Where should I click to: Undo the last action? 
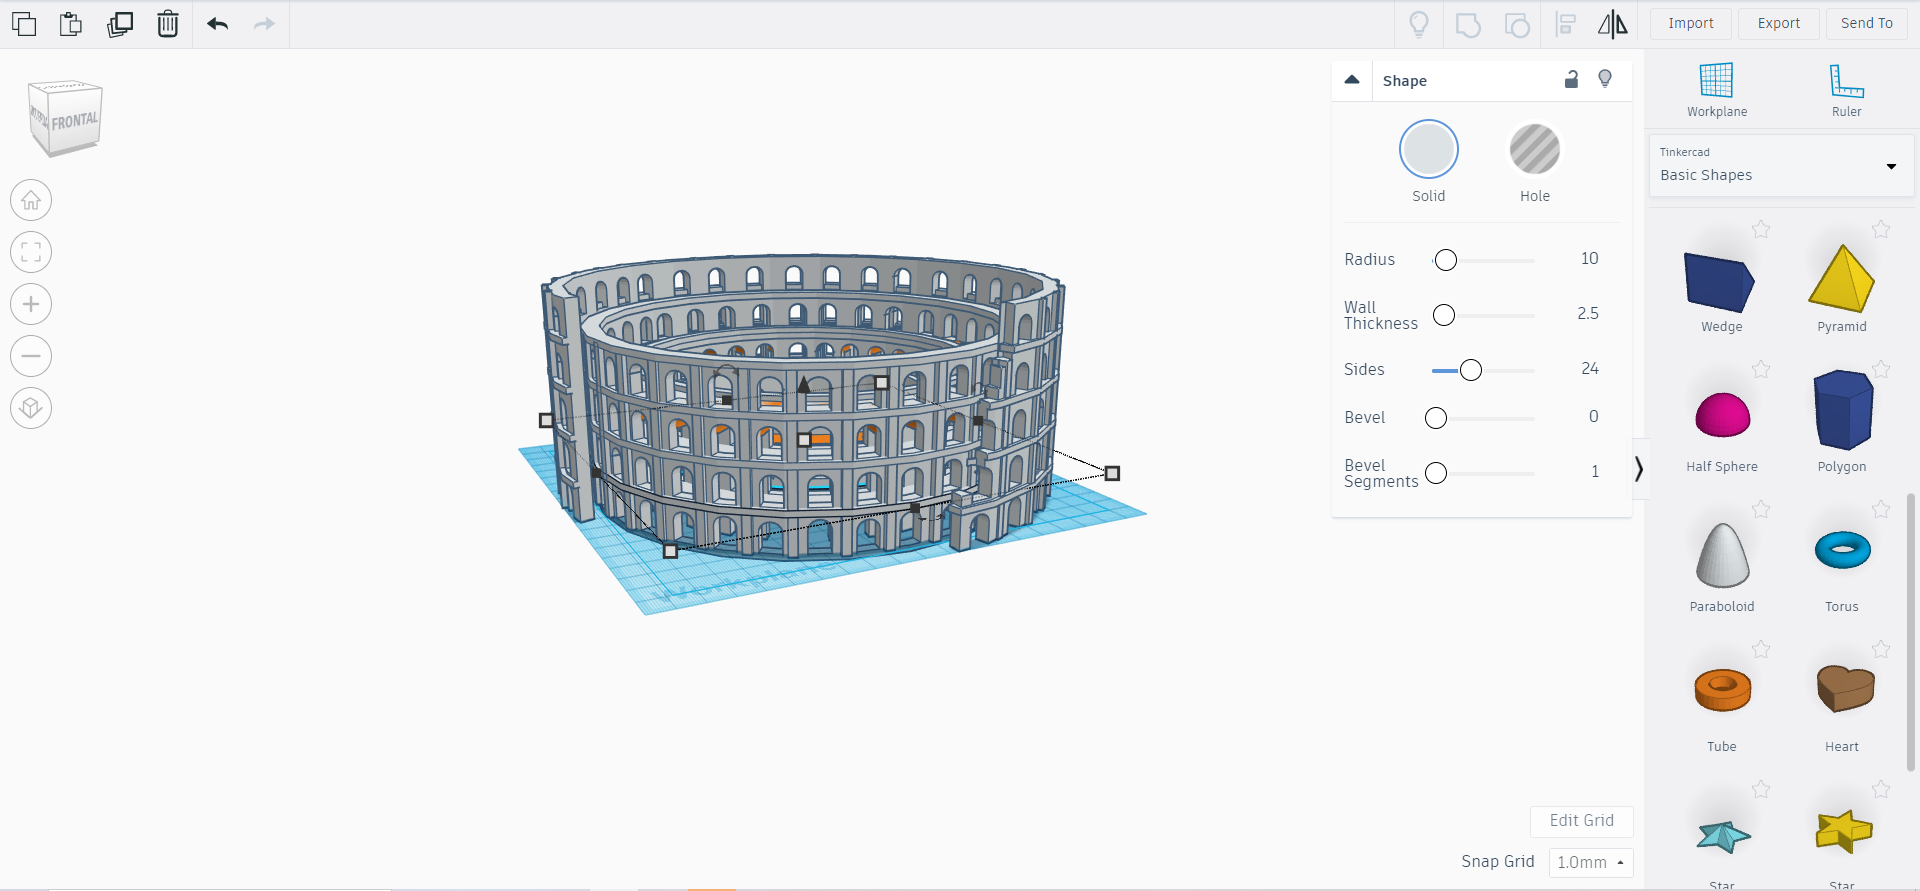(218, 24)
